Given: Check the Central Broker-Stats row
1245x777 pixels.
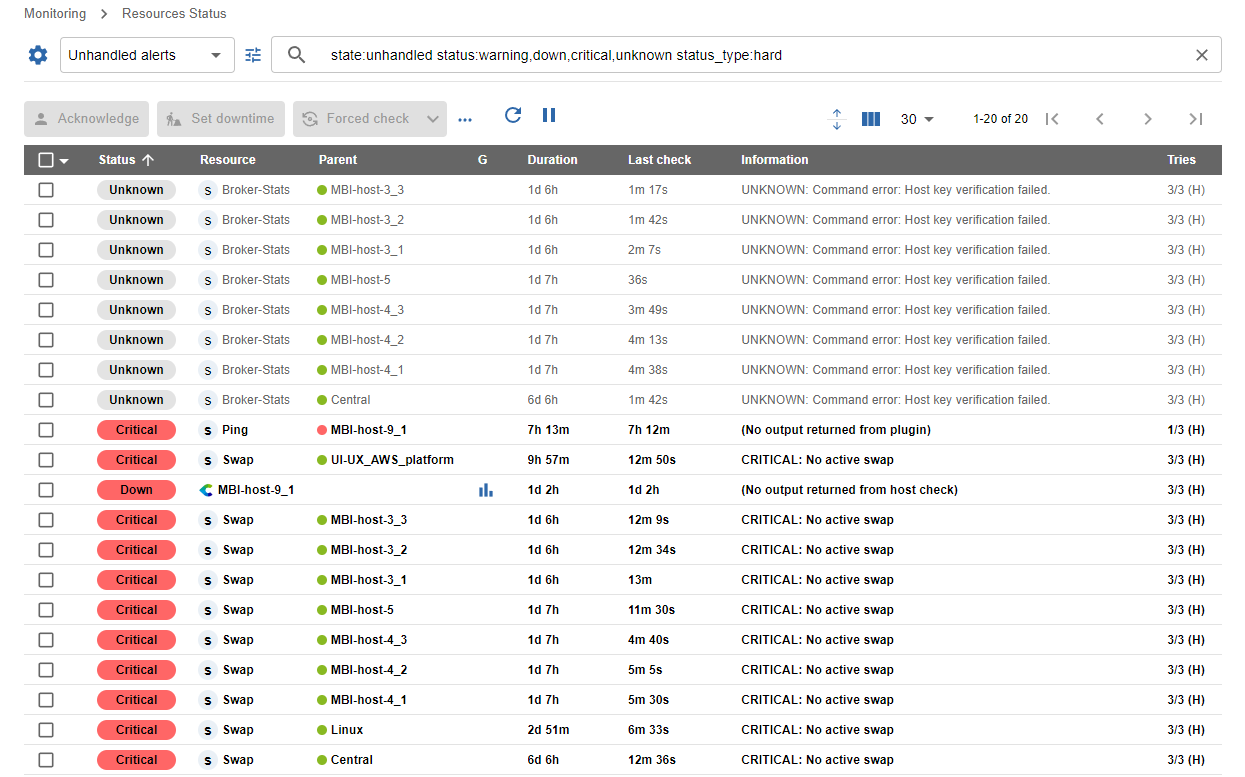Looking at the screenshot, I should [46, 400].
